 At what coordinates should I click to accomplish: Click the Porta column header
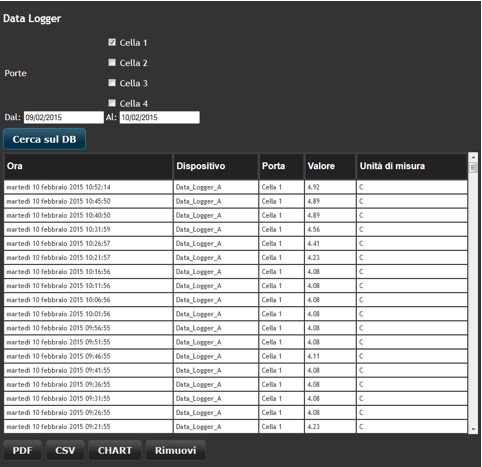[282, 166]
